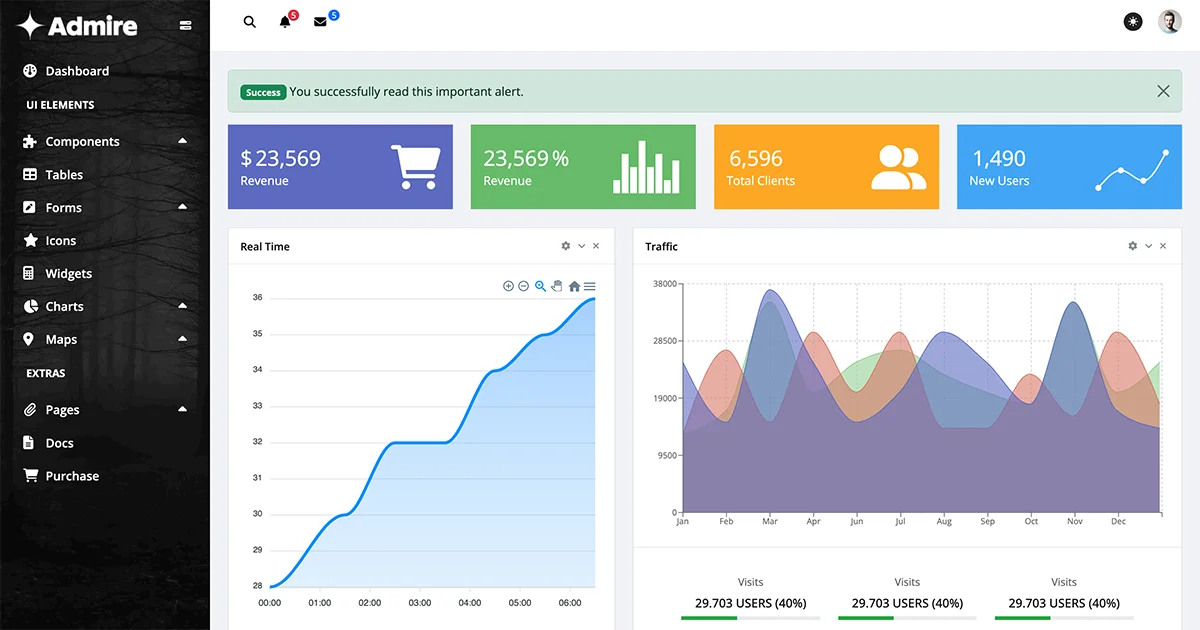The height and width of the screenshot is (630, 1200).
Task: Toggle the sidebar with hamburger icon
Action: [185, 25]
